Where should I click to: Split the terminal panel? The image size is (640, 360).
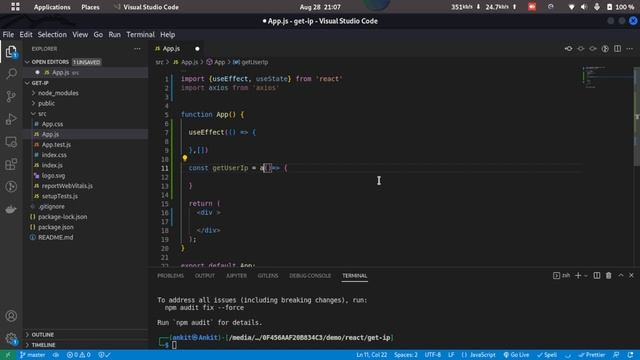click(597, 276)
